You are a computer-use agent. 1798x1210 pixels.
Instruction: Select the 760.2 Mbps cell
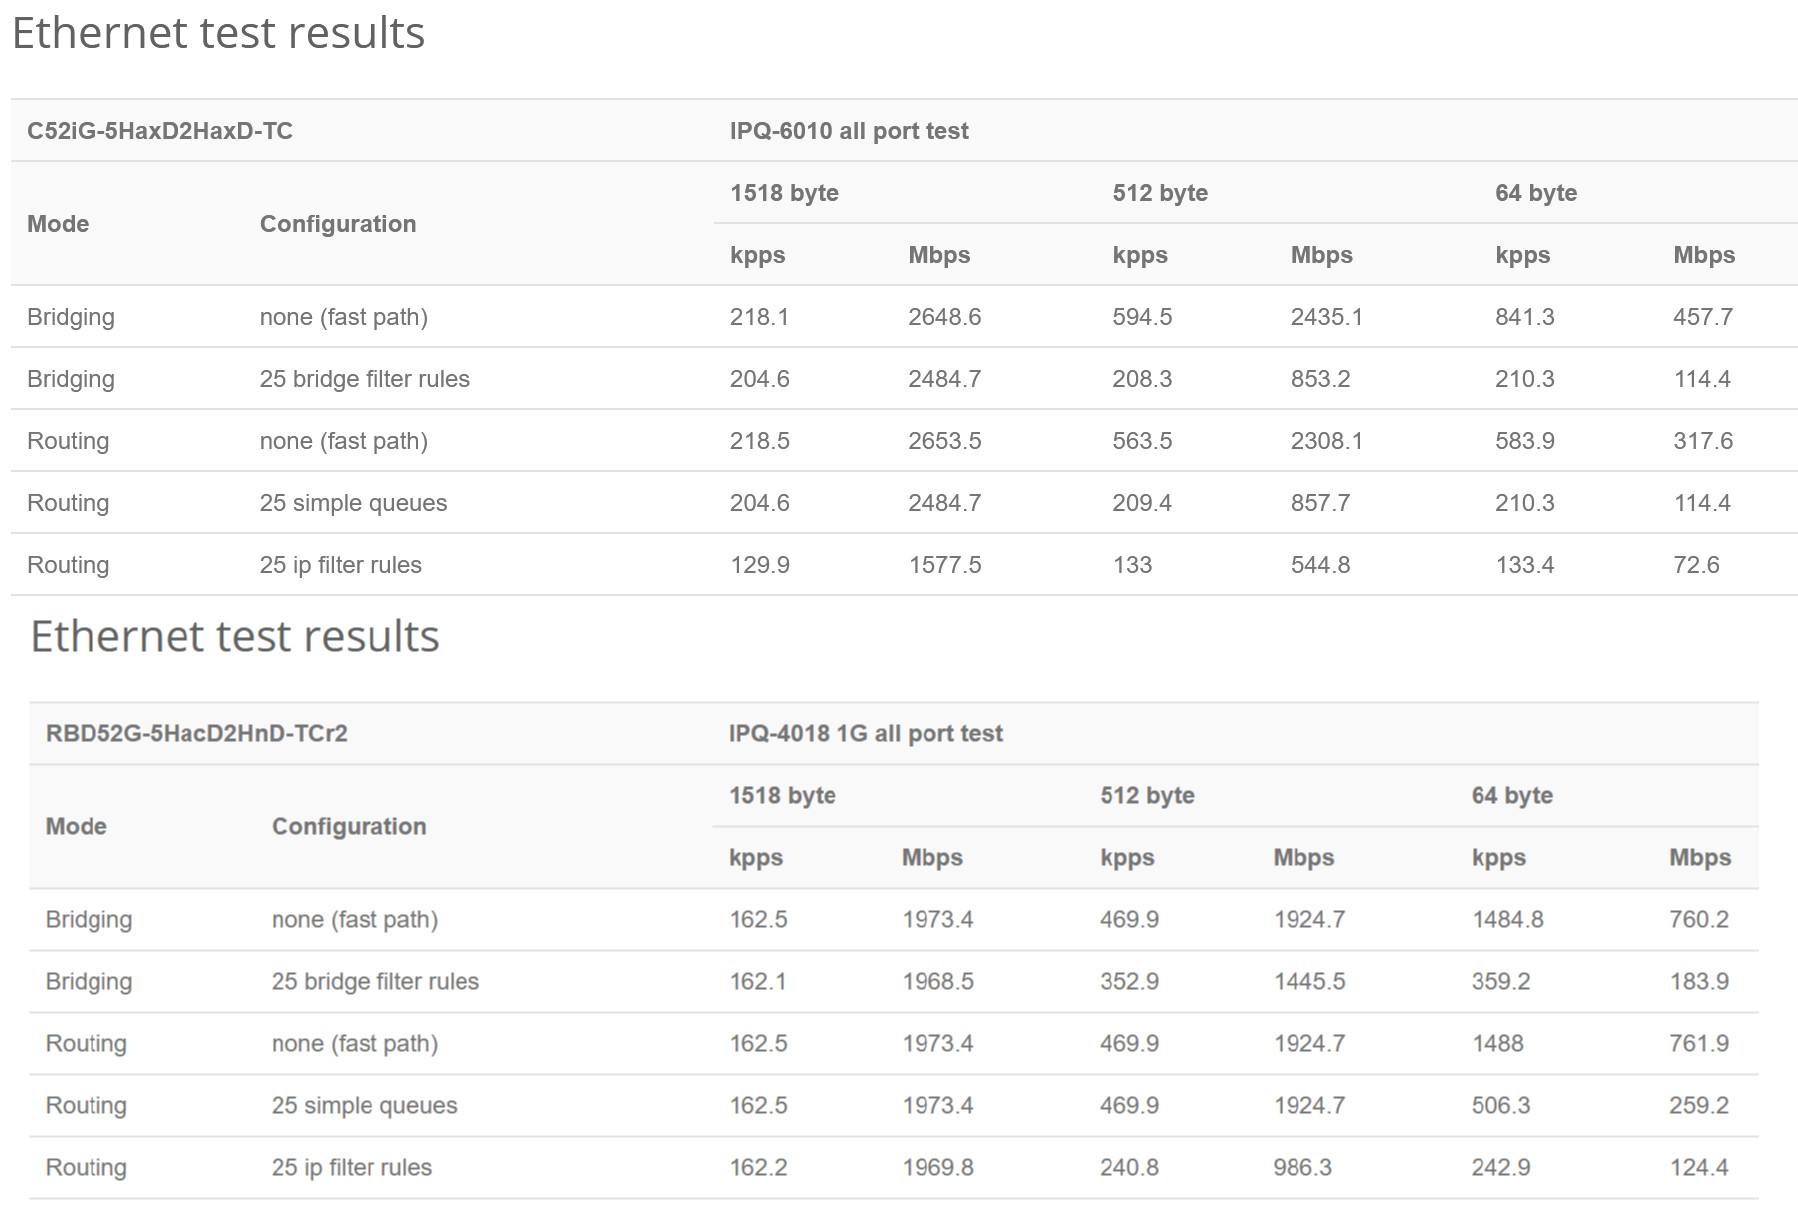[x=1698, y=919]
